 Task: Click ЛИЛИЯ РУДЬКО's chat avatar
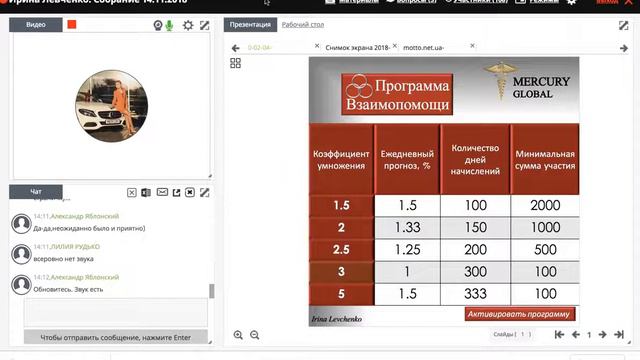pyautogui.click(x=21, y=254)
